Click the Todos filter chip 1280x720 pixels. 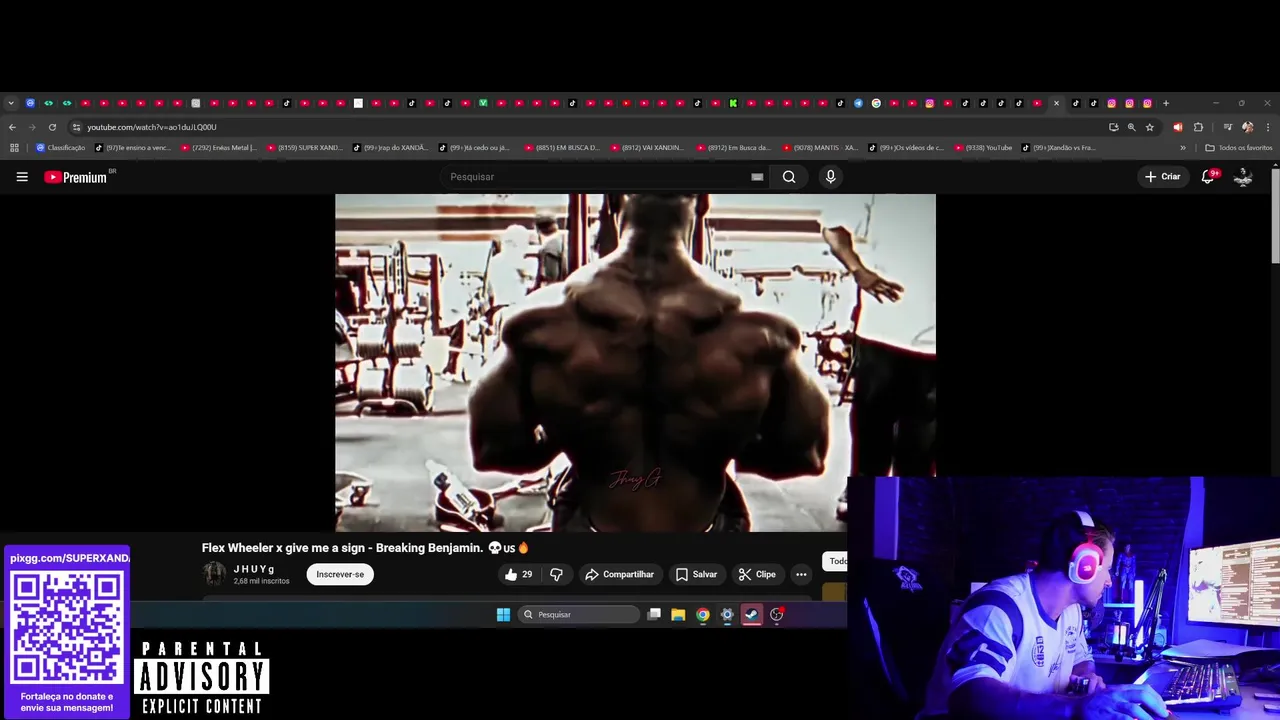[835, 561]
